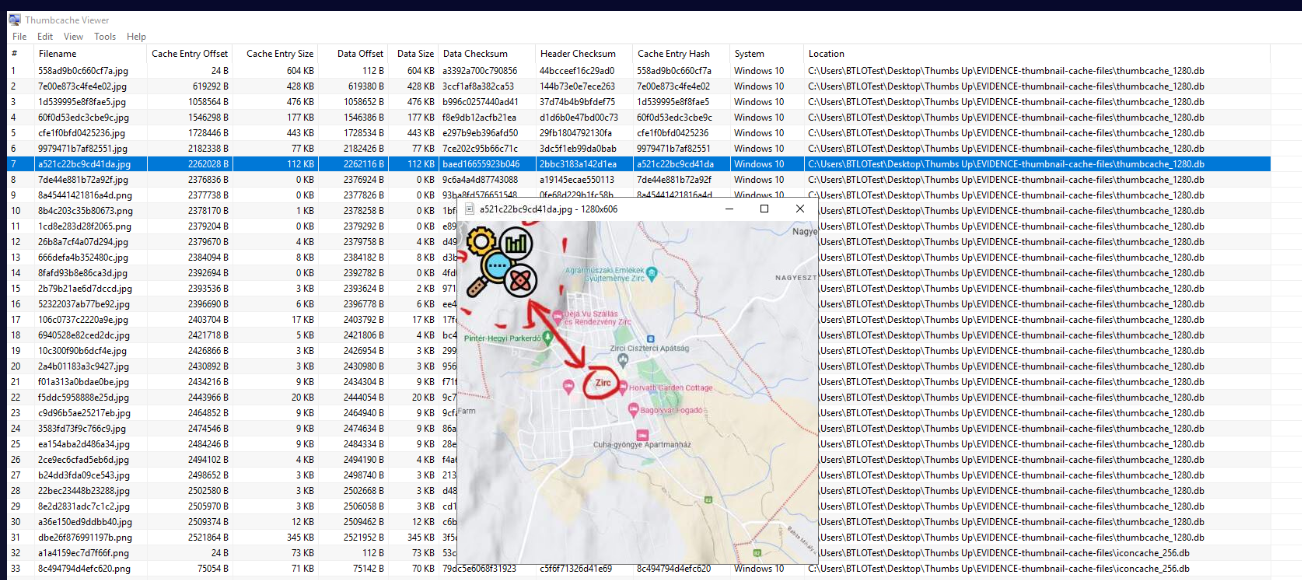
Task: Sort by the Location column header
Action: [x=1038, y=54]
